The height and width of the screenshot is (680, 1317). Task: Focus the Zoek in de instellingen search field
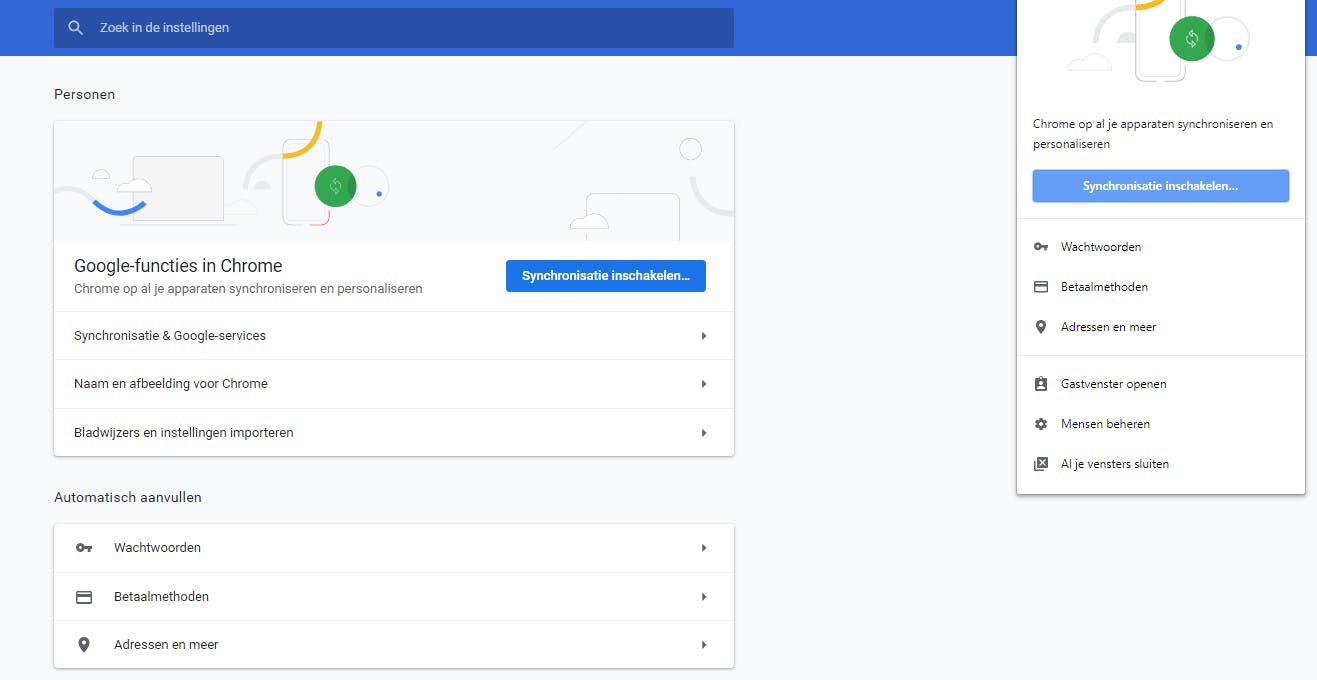394,28
